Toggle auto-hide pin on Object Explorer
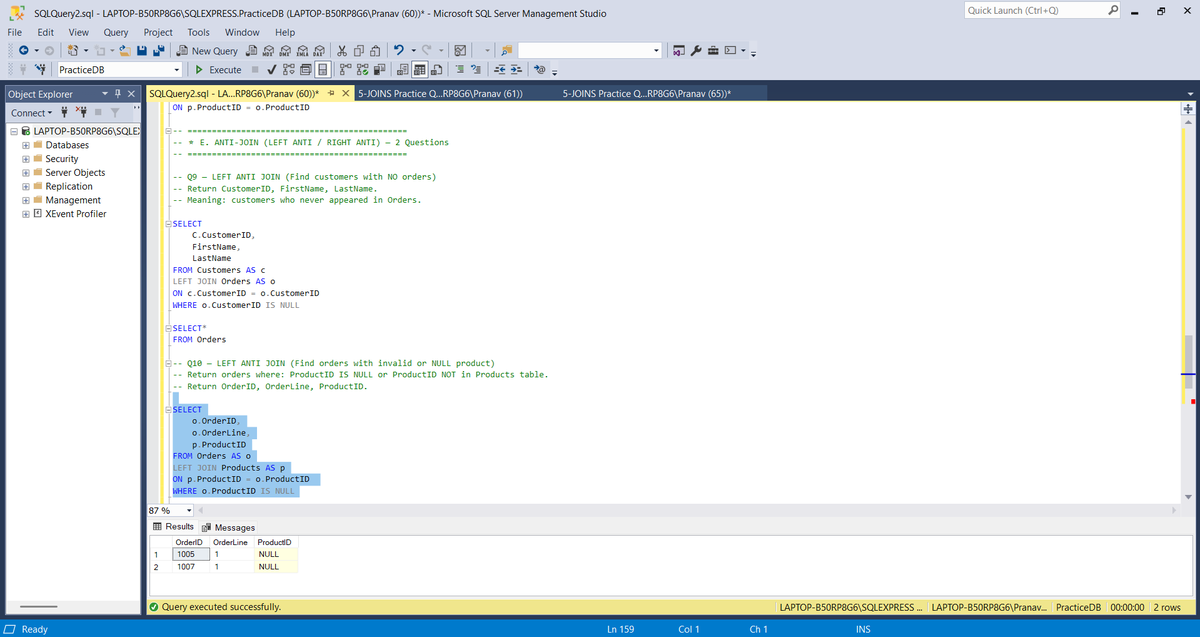 coord(117,94)
